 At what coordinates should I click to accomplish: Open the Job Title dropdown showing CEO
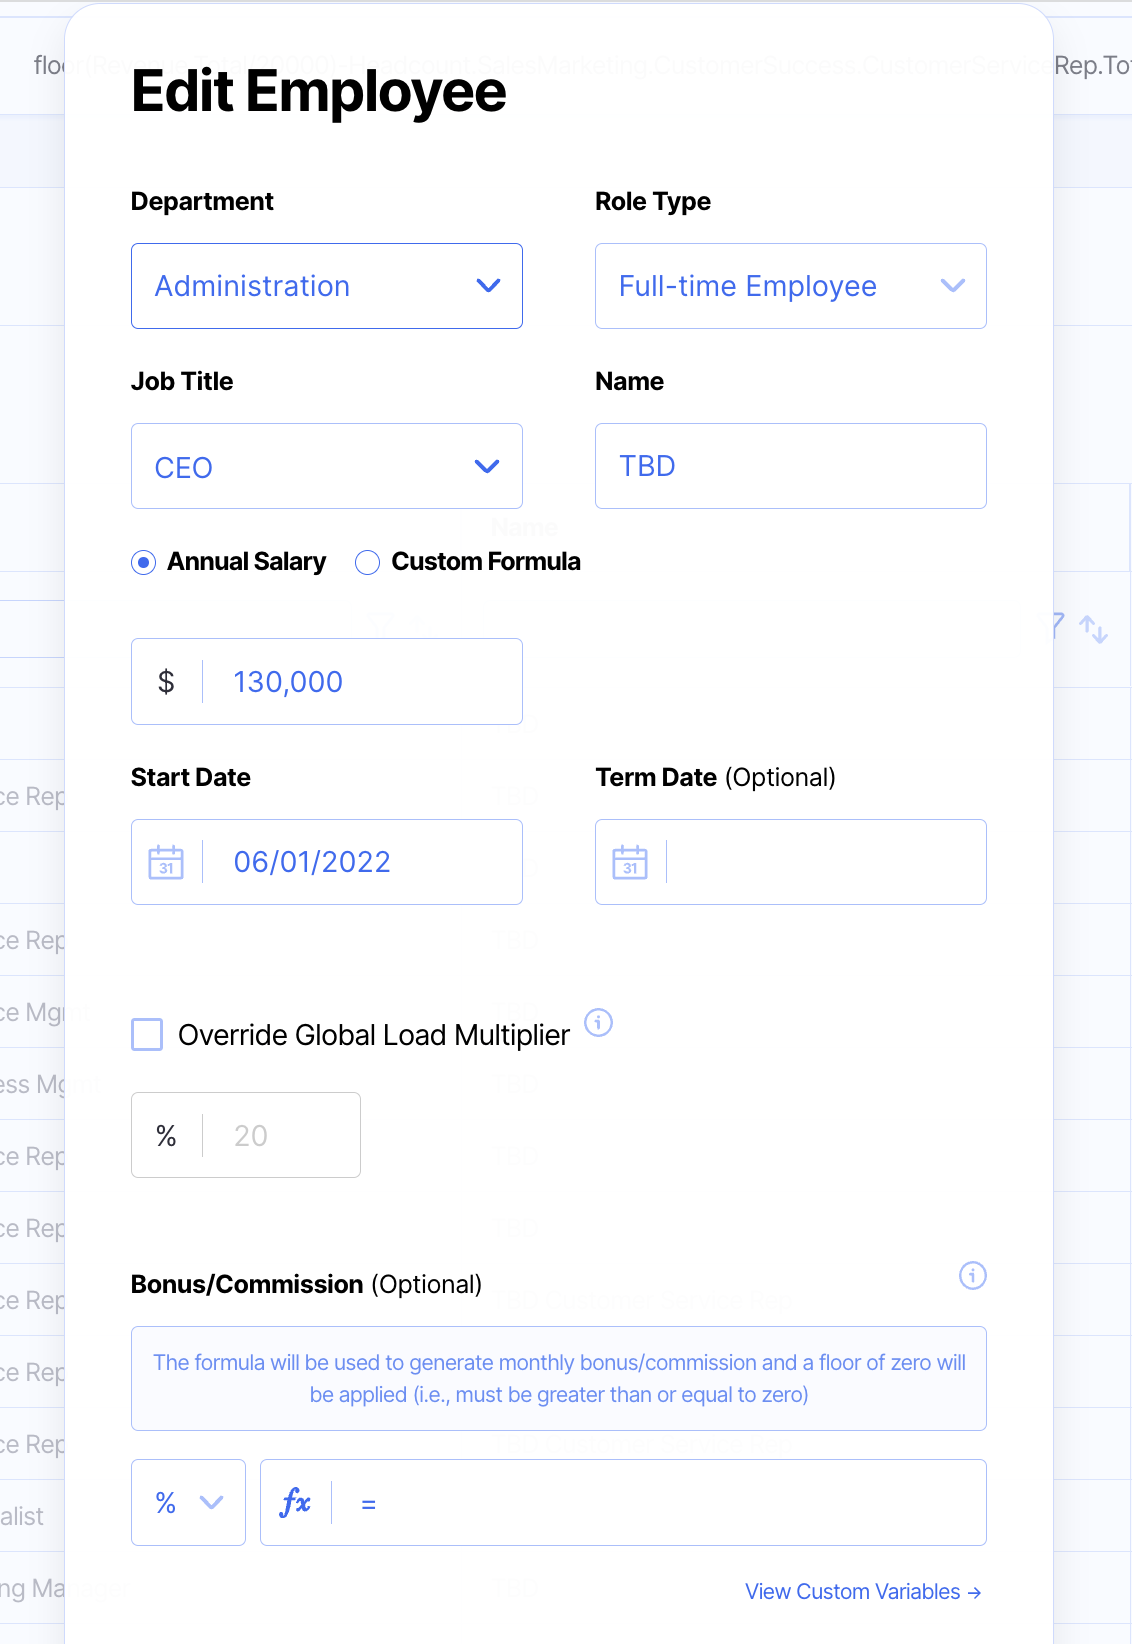[x=326, y=466]
